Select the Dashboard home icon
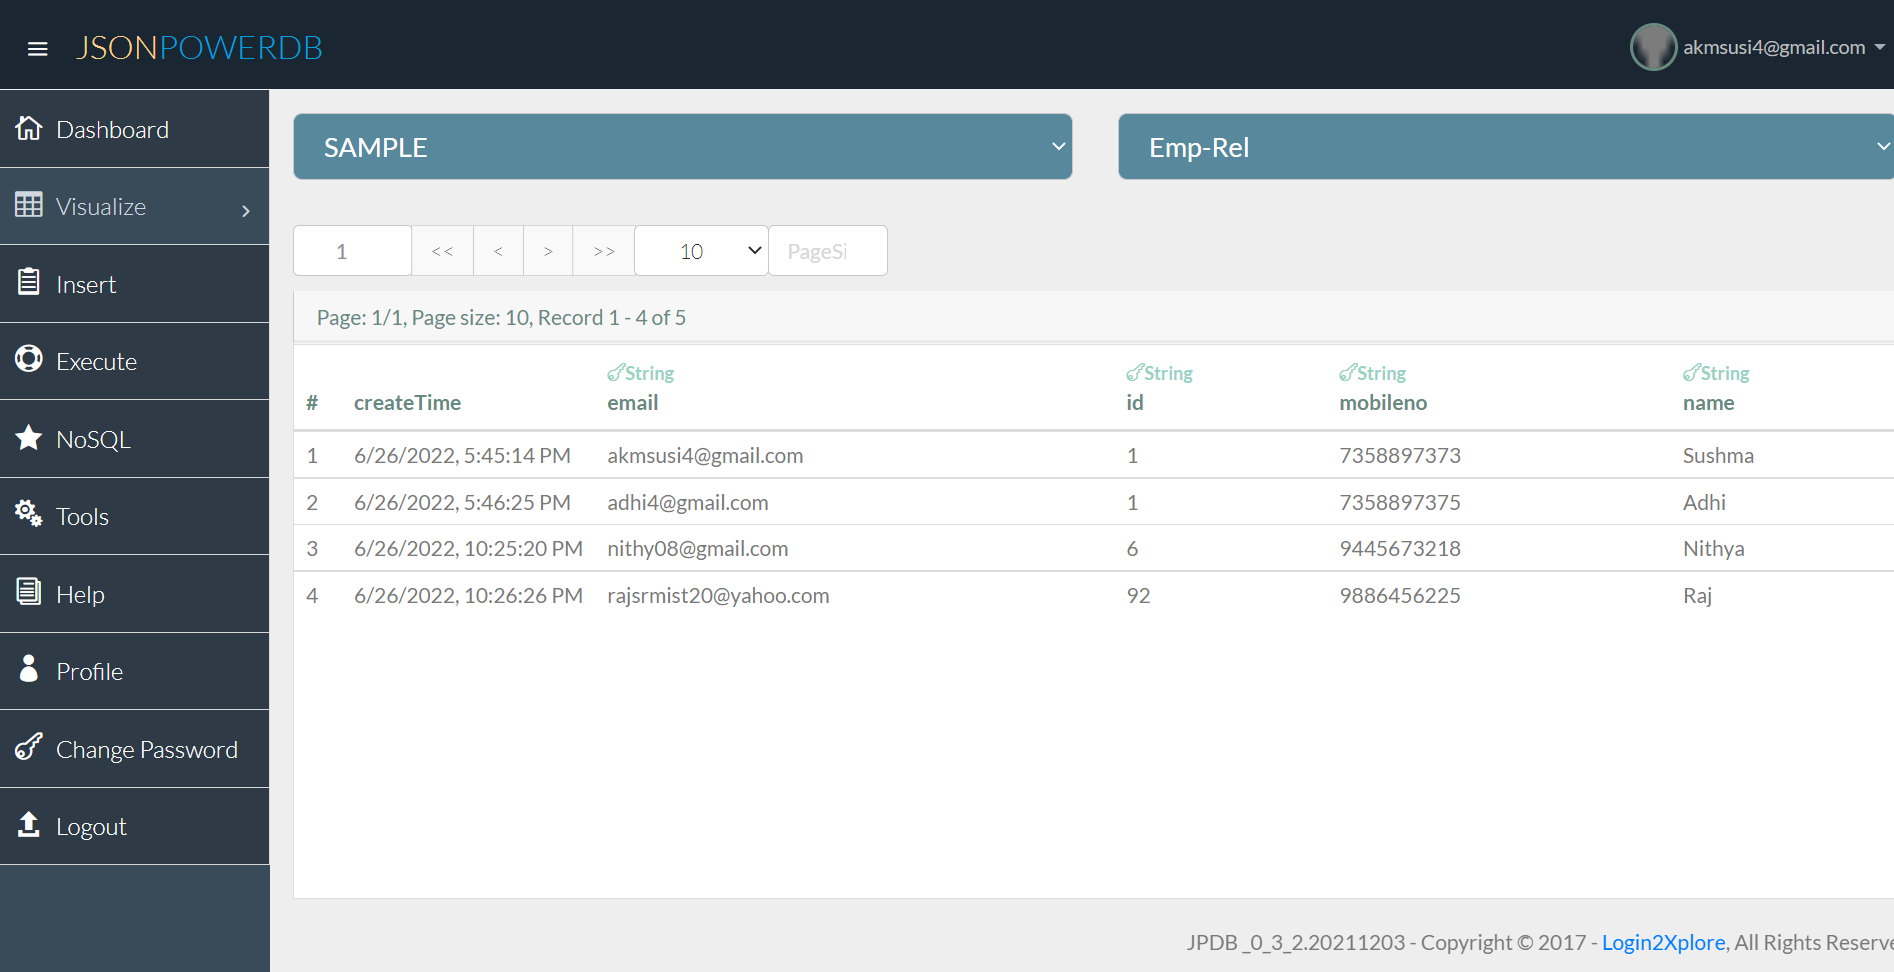Image resolution: width=1894 pixels, height=972 pixels. 29,128
